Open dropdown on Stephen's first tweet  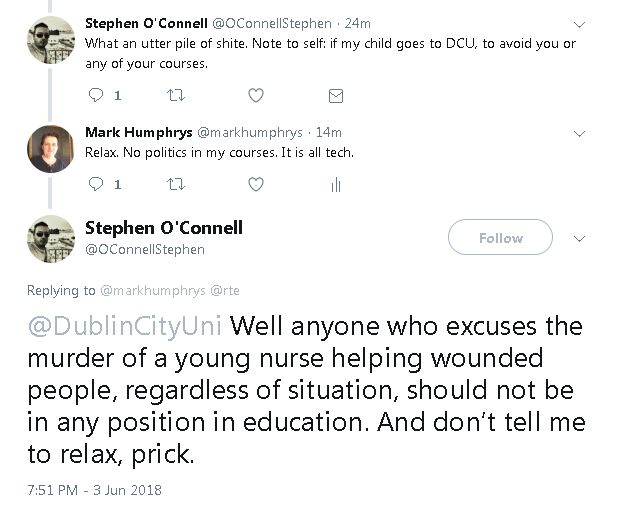pos(580,23)
